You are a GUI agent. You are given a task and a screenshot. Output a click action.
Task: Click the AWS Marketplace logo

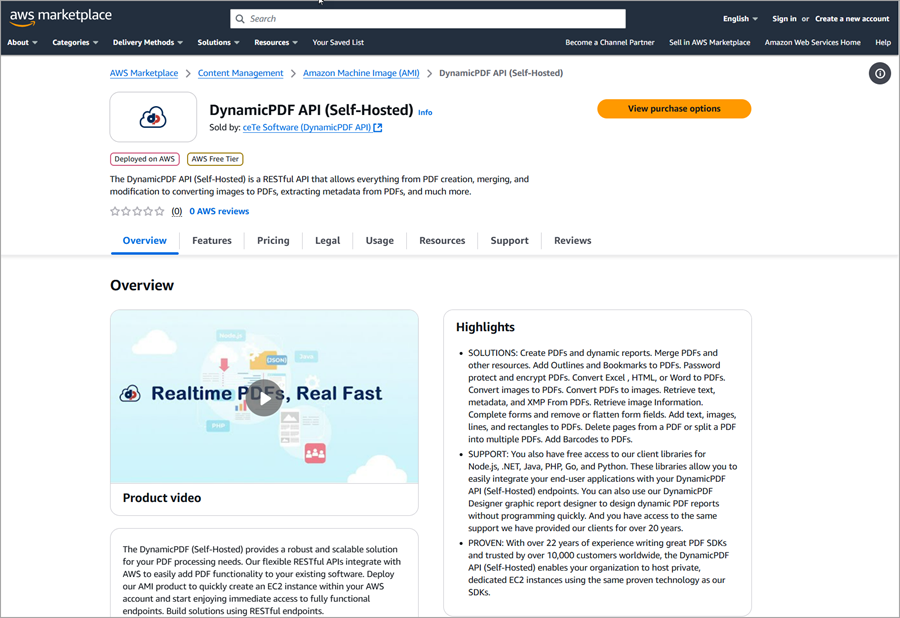click(60, 17)
